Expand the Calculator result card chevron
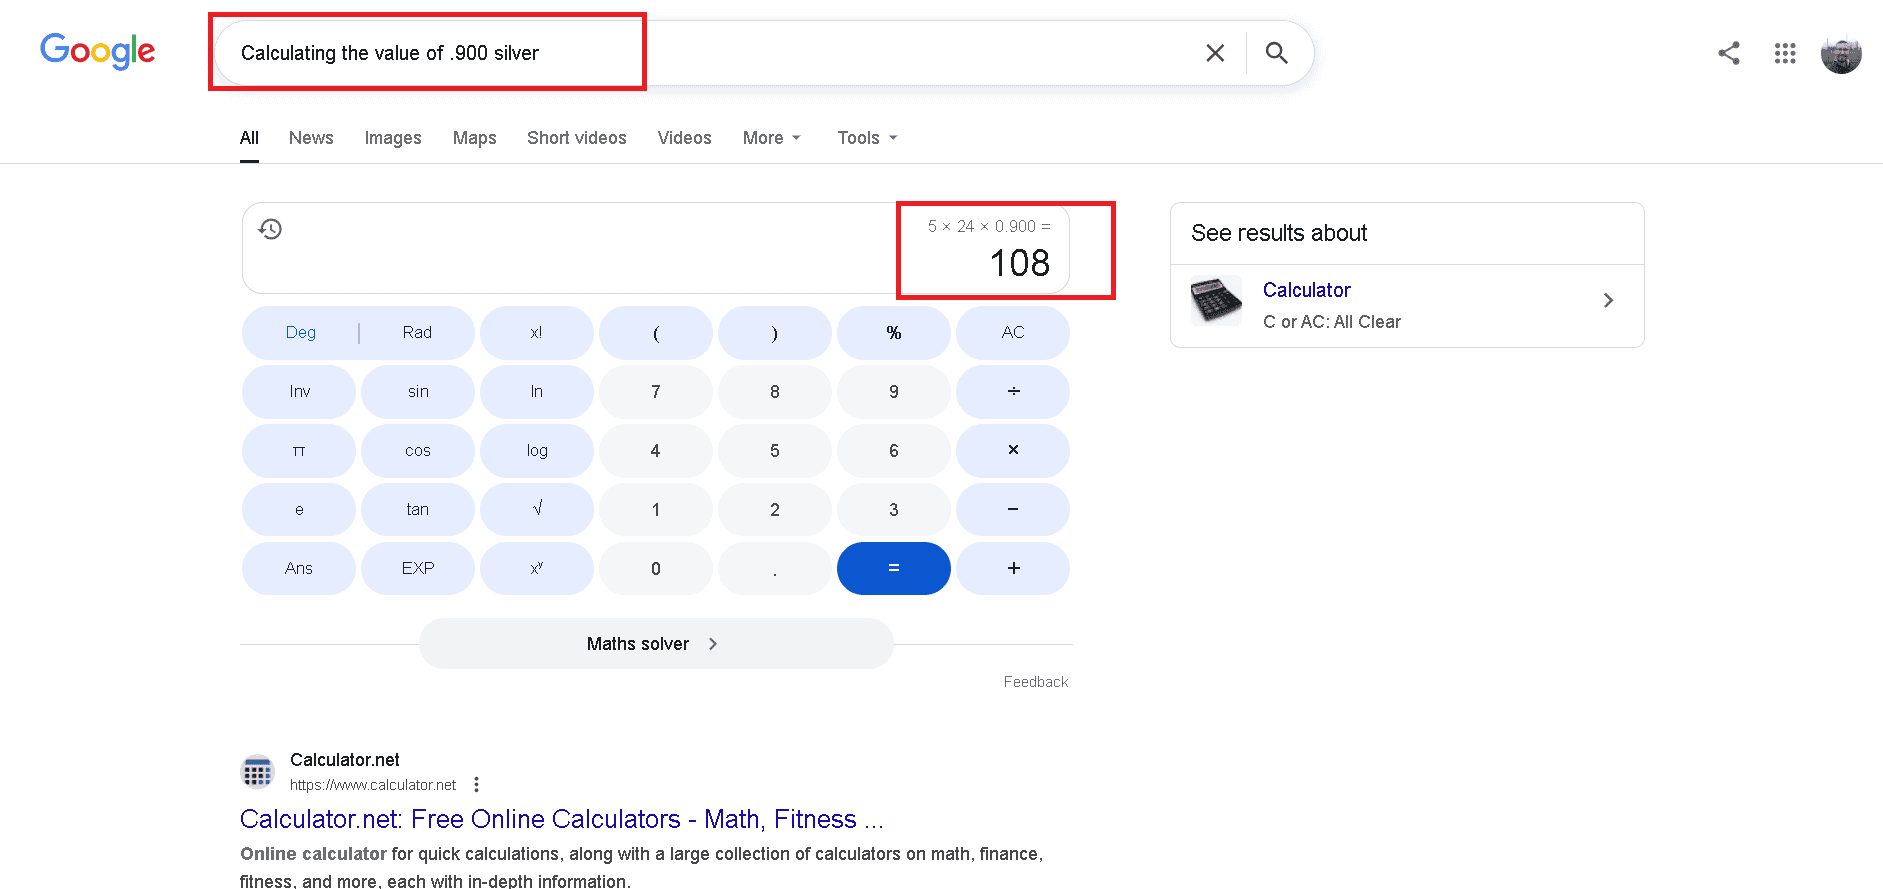Viewport: 1883px width, 889px height. [1608, 299]
